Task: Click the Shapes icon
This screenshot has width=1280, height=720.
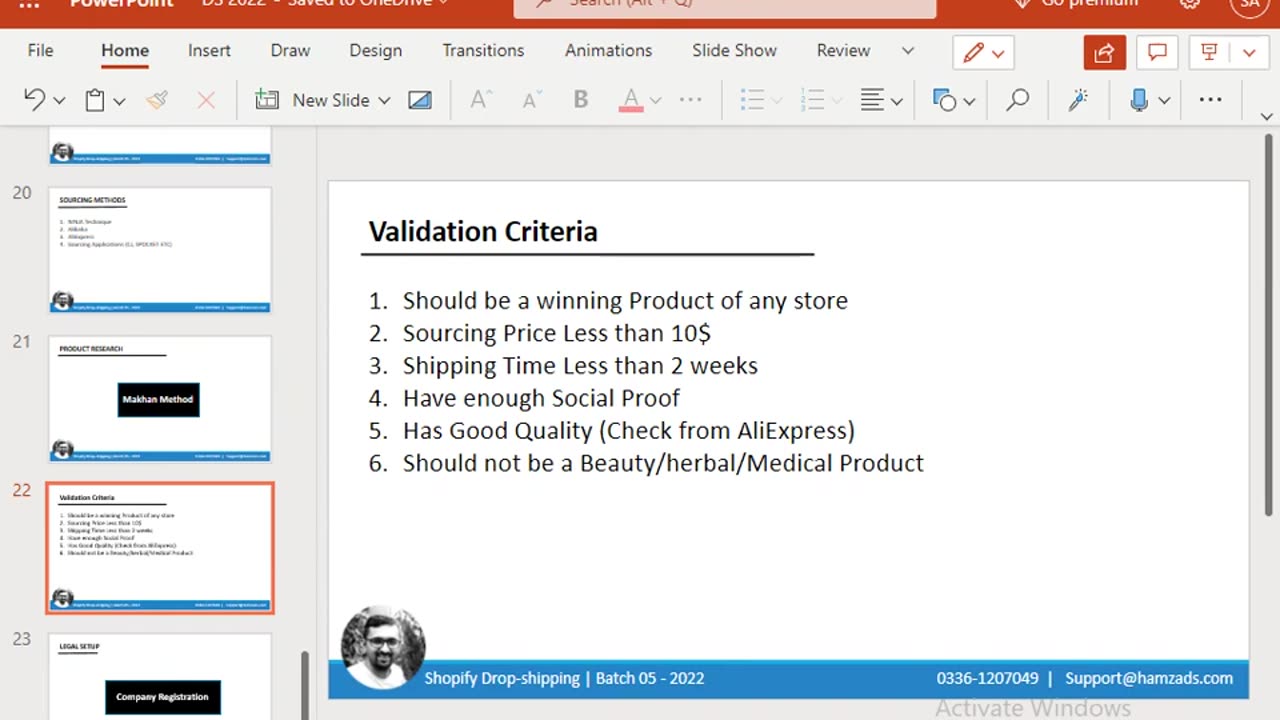Action: (944, 100)
